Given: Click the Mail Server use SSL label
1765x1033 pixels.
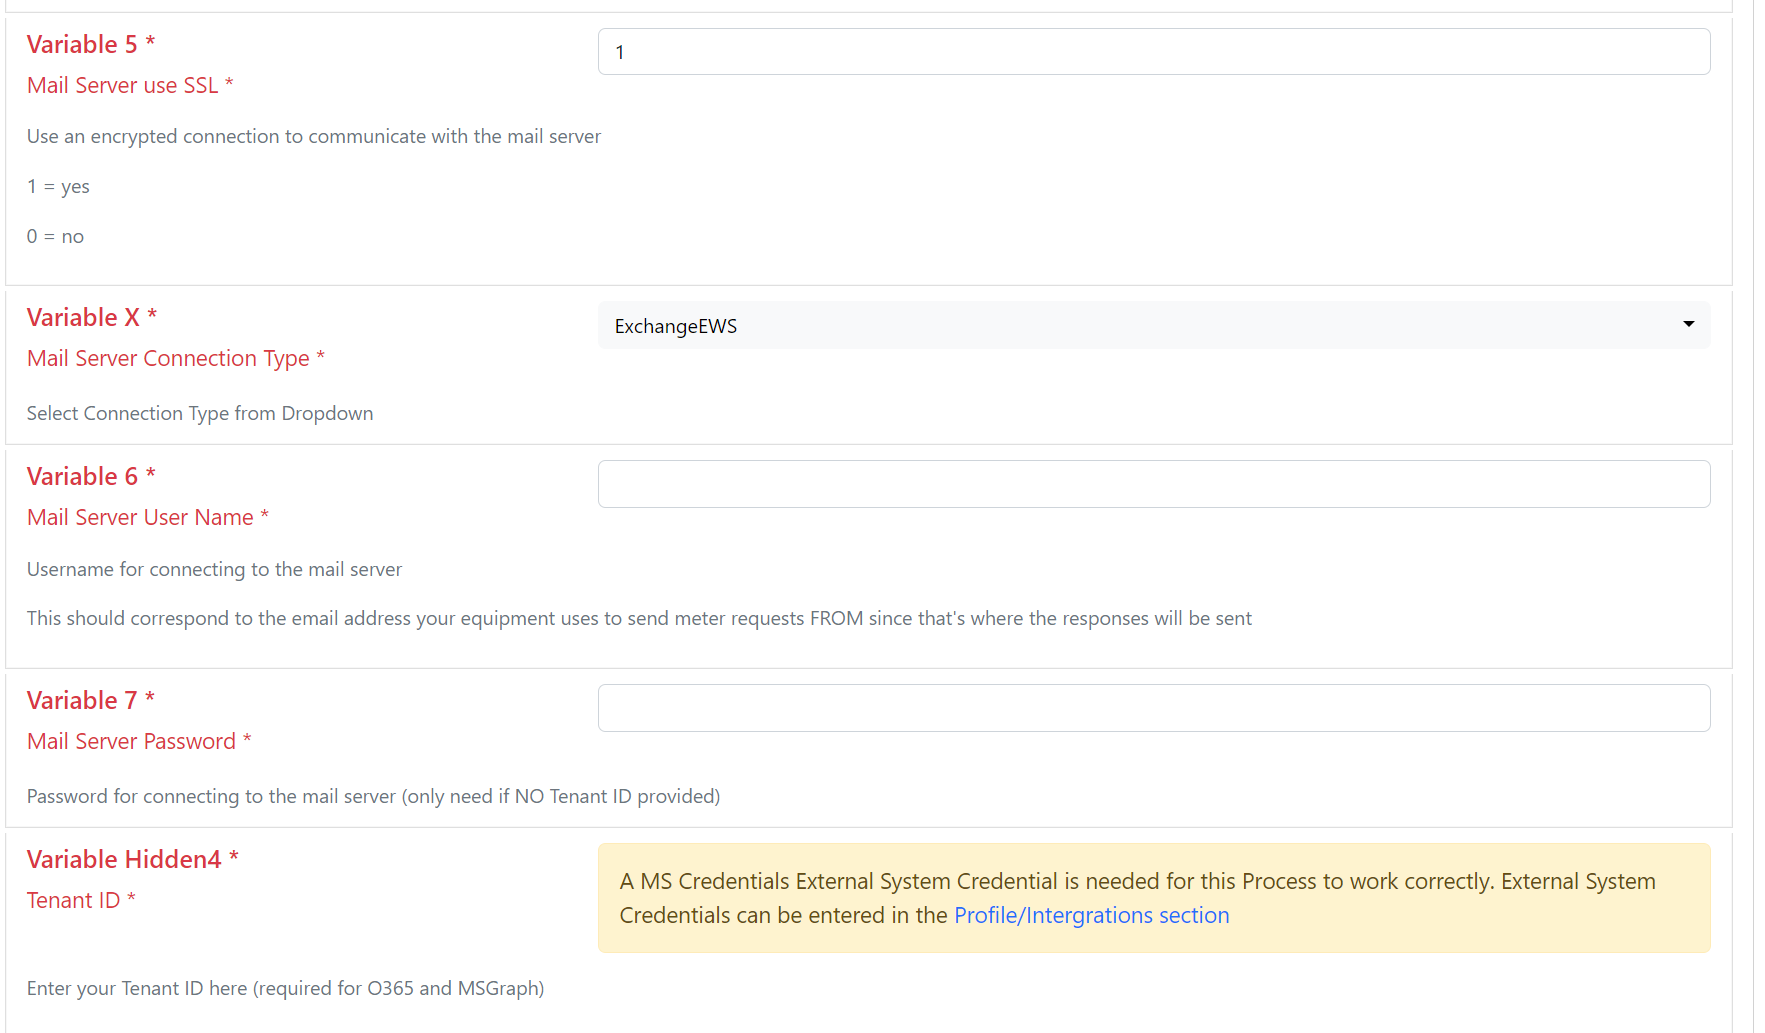Looking at the screenshot, I should 130,85.
